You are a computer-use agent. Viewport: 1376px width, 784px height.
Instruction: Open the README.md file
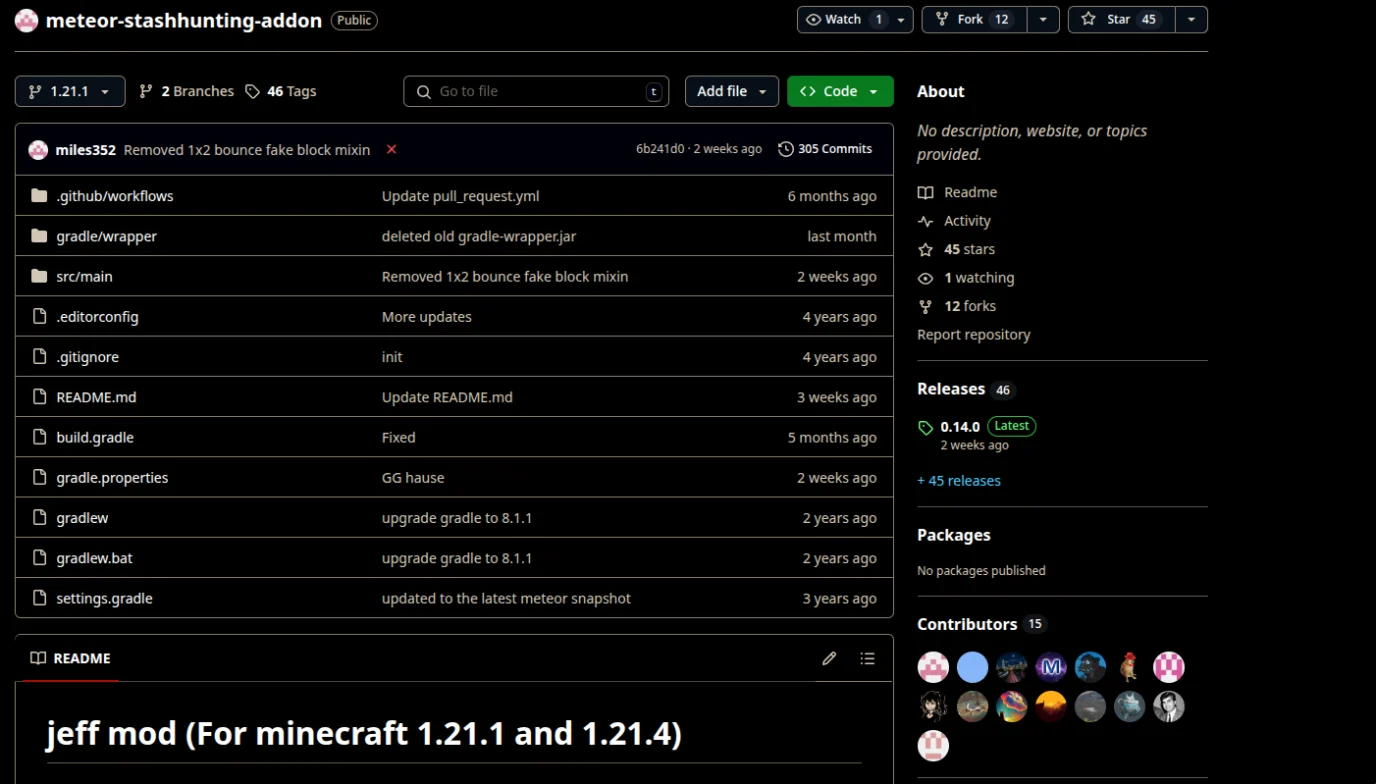point(96,397)
